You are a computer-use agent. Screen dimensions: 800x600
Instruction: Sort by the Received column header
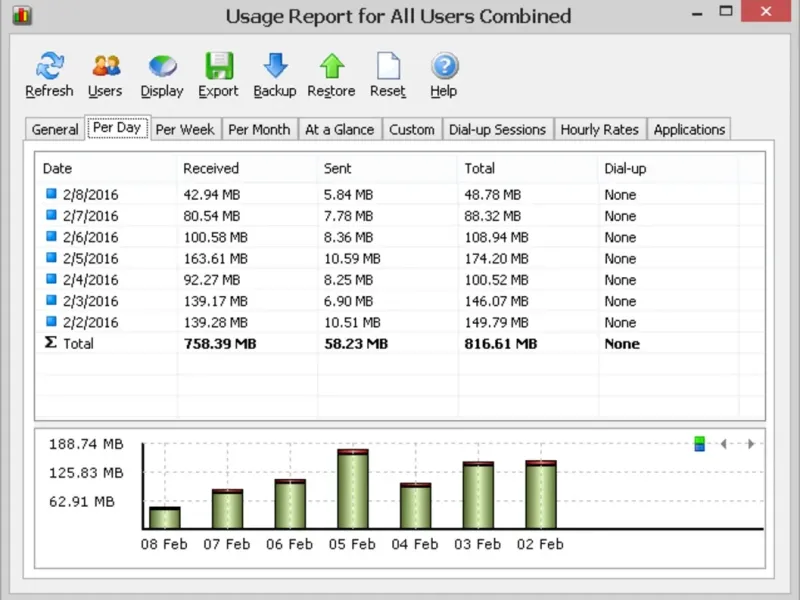click(x=247, y=168)
